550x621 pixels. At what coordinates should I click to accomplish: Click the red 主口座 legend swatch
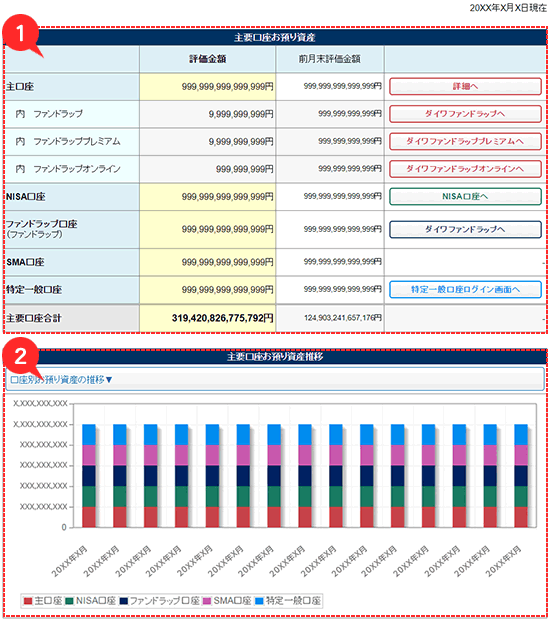click(x=28, y=601)
